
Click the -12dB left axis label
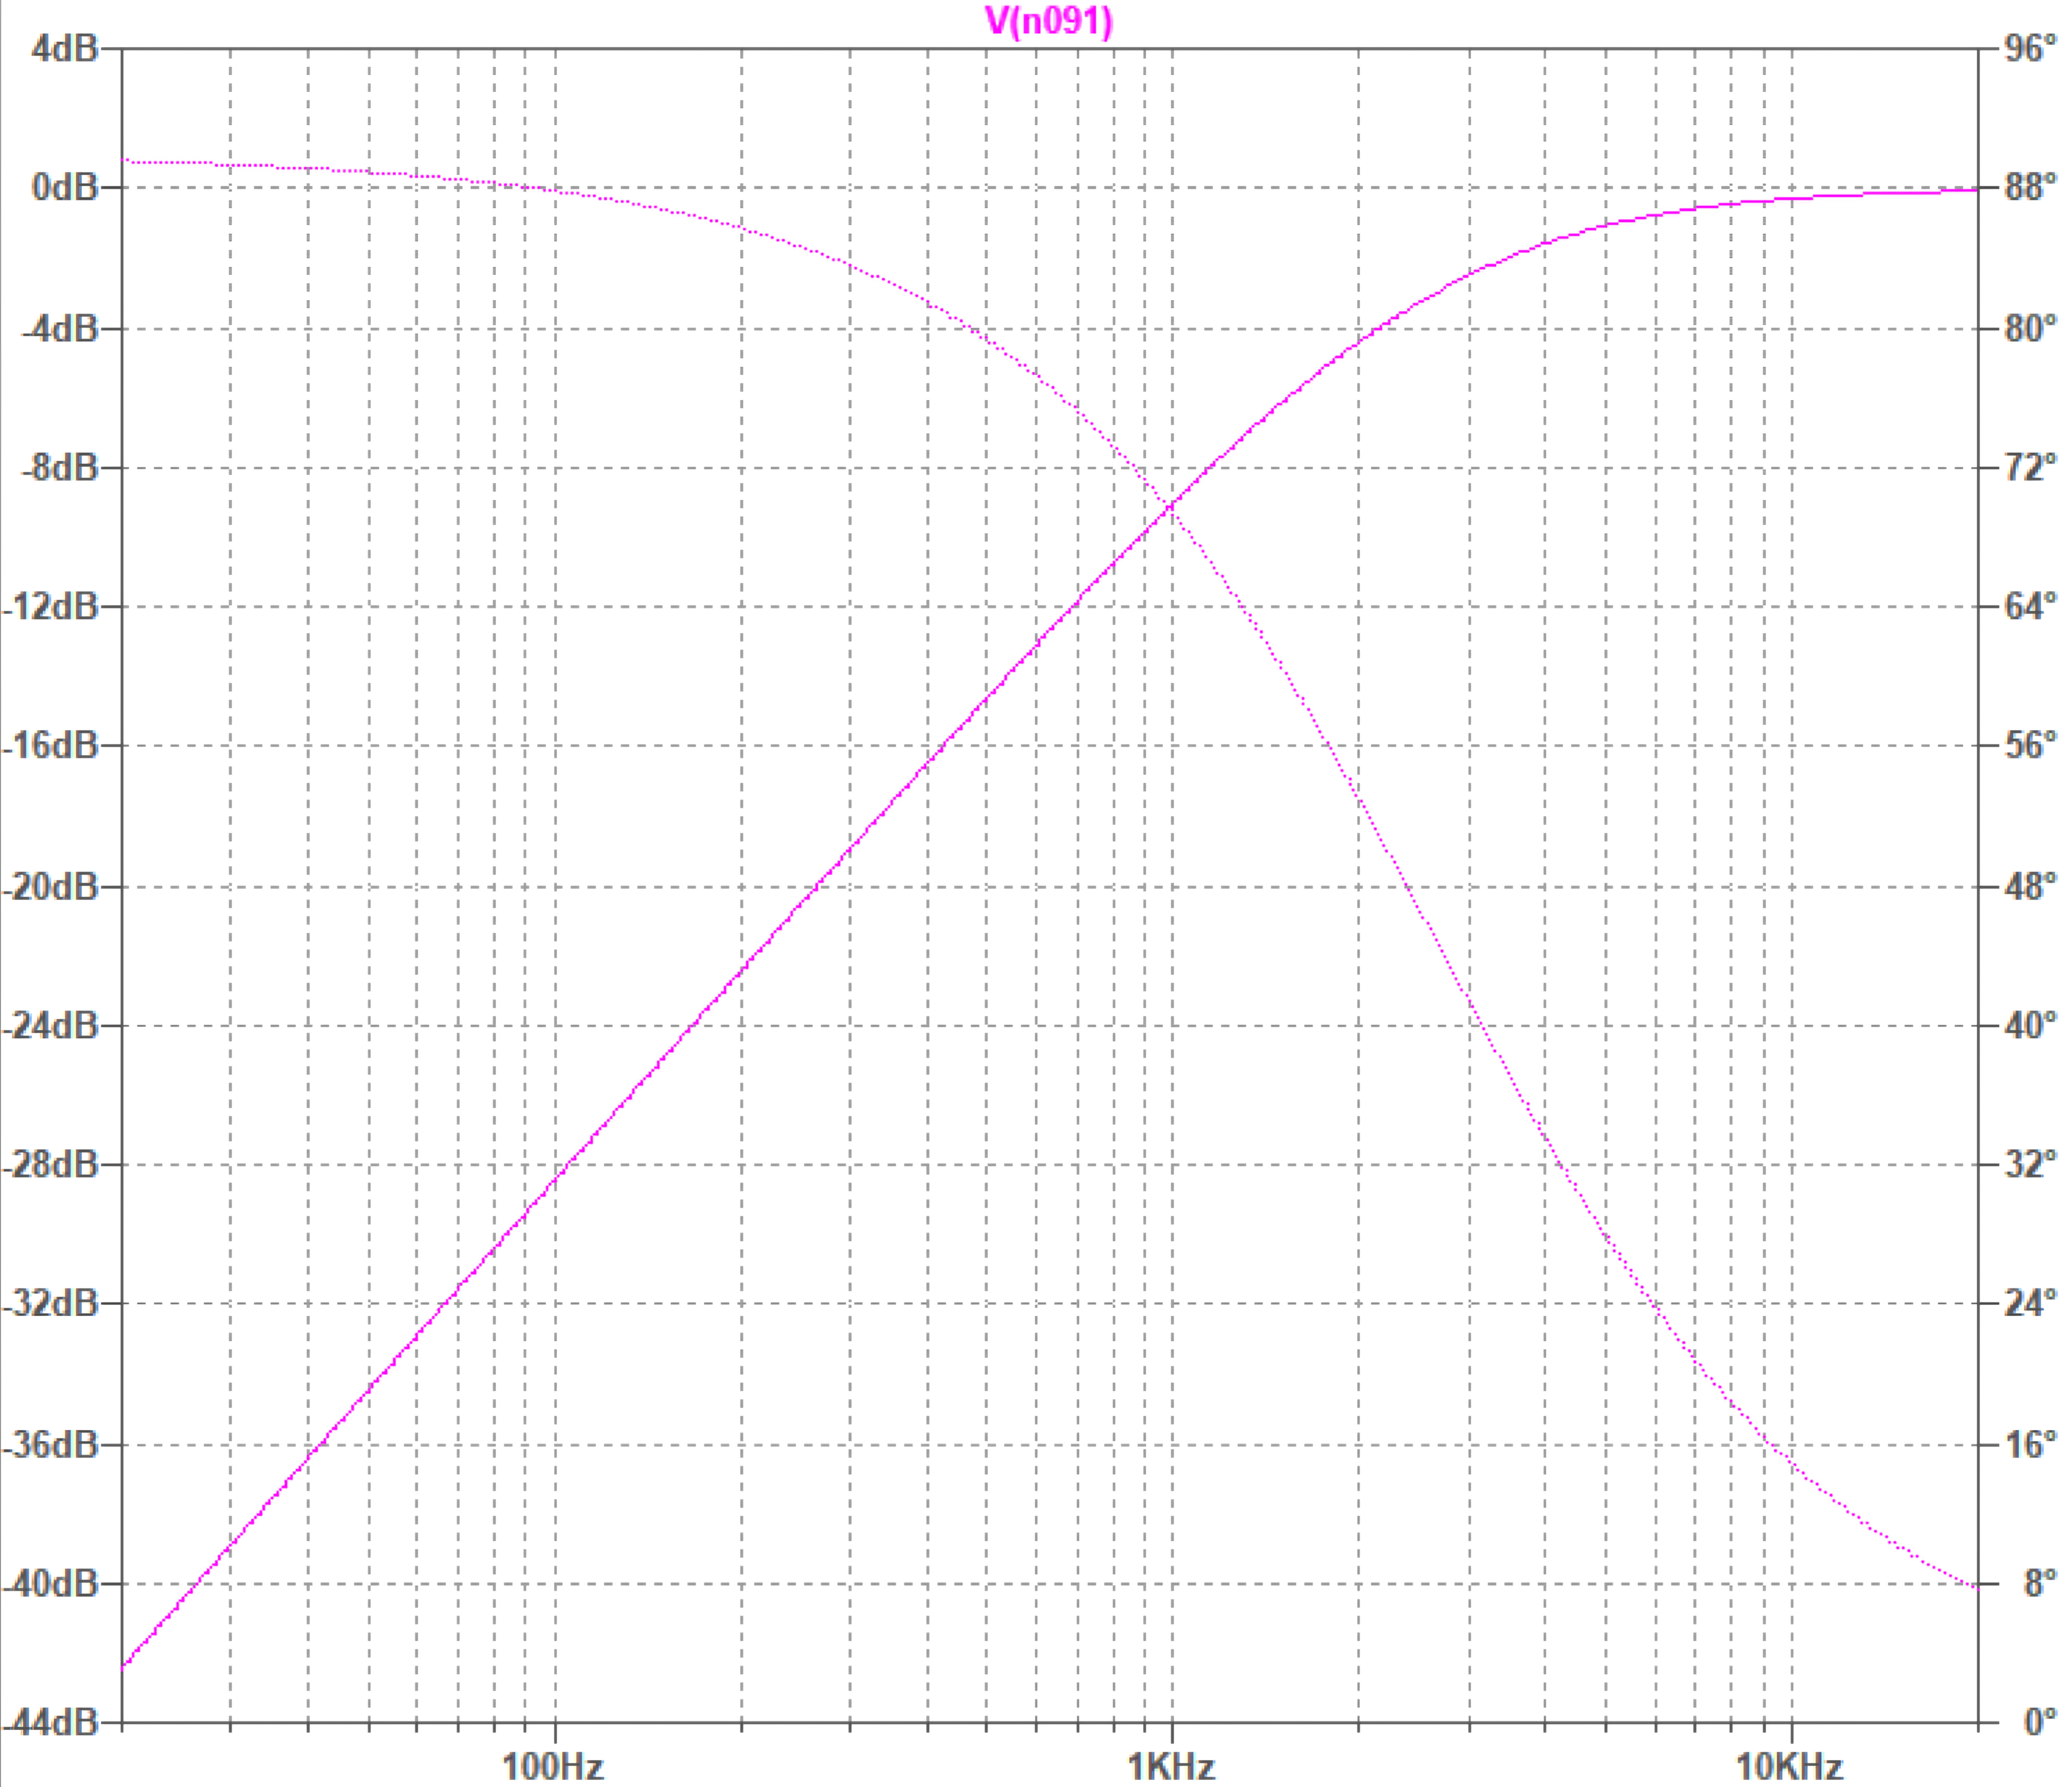click(50, 606)
